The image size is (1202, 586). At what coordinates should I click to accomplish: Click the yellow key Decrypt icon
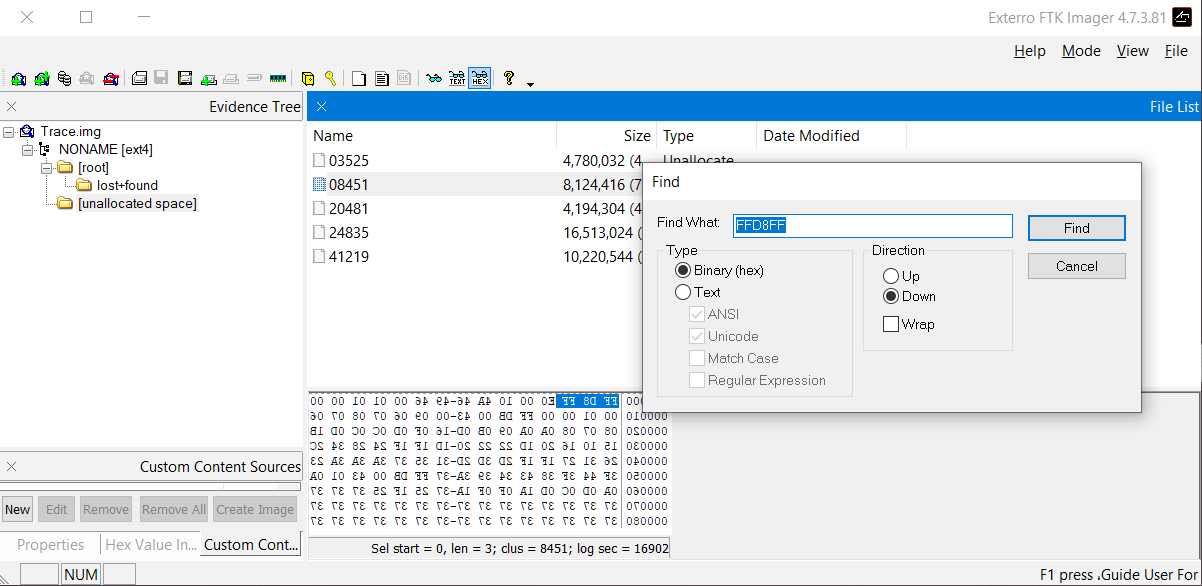tap(330, 78)
